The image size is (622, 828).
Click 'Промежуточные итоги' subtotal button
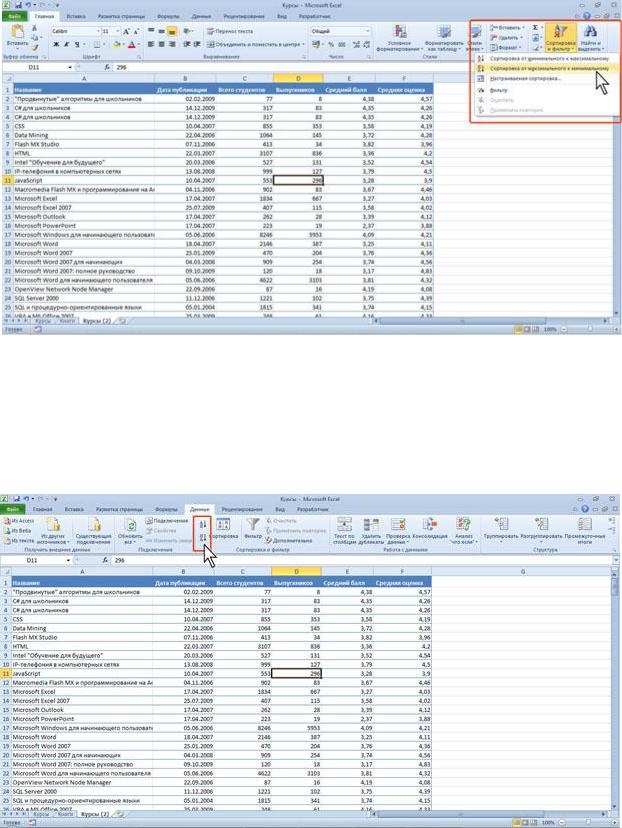[x=585, y=531]
